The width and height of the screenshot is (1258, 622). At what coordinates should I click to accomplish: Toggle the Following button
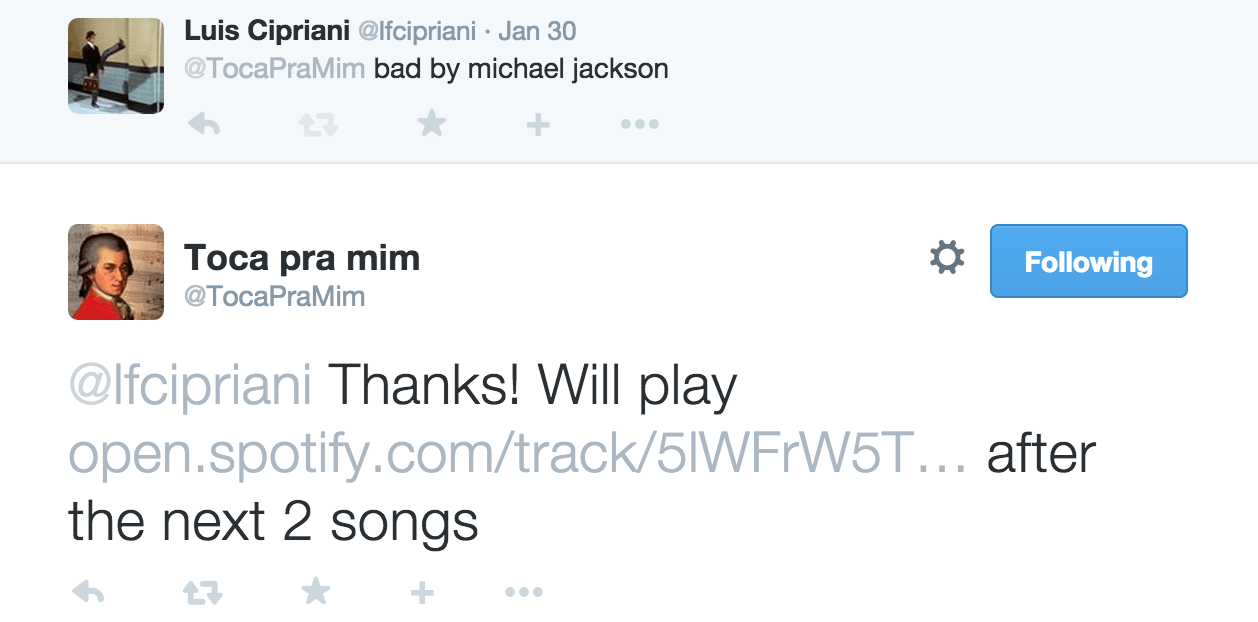1088,261
